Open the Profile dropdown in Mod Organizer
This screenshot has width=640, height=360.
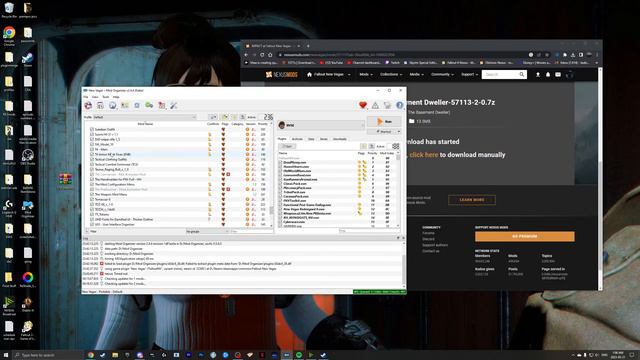click(145, 117)
